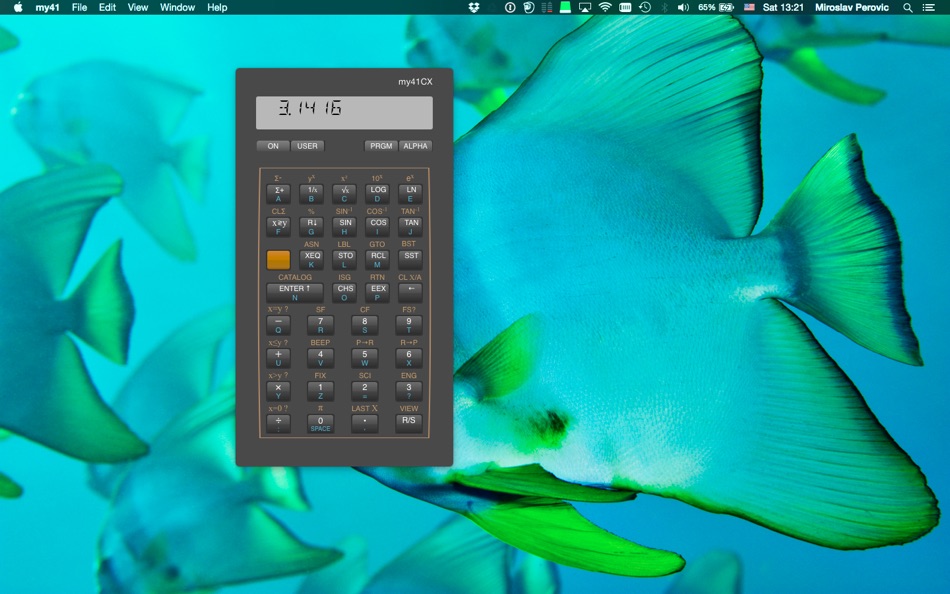Click the 6 key
Viewport: 950px width, 594px height.
point(409,358)
